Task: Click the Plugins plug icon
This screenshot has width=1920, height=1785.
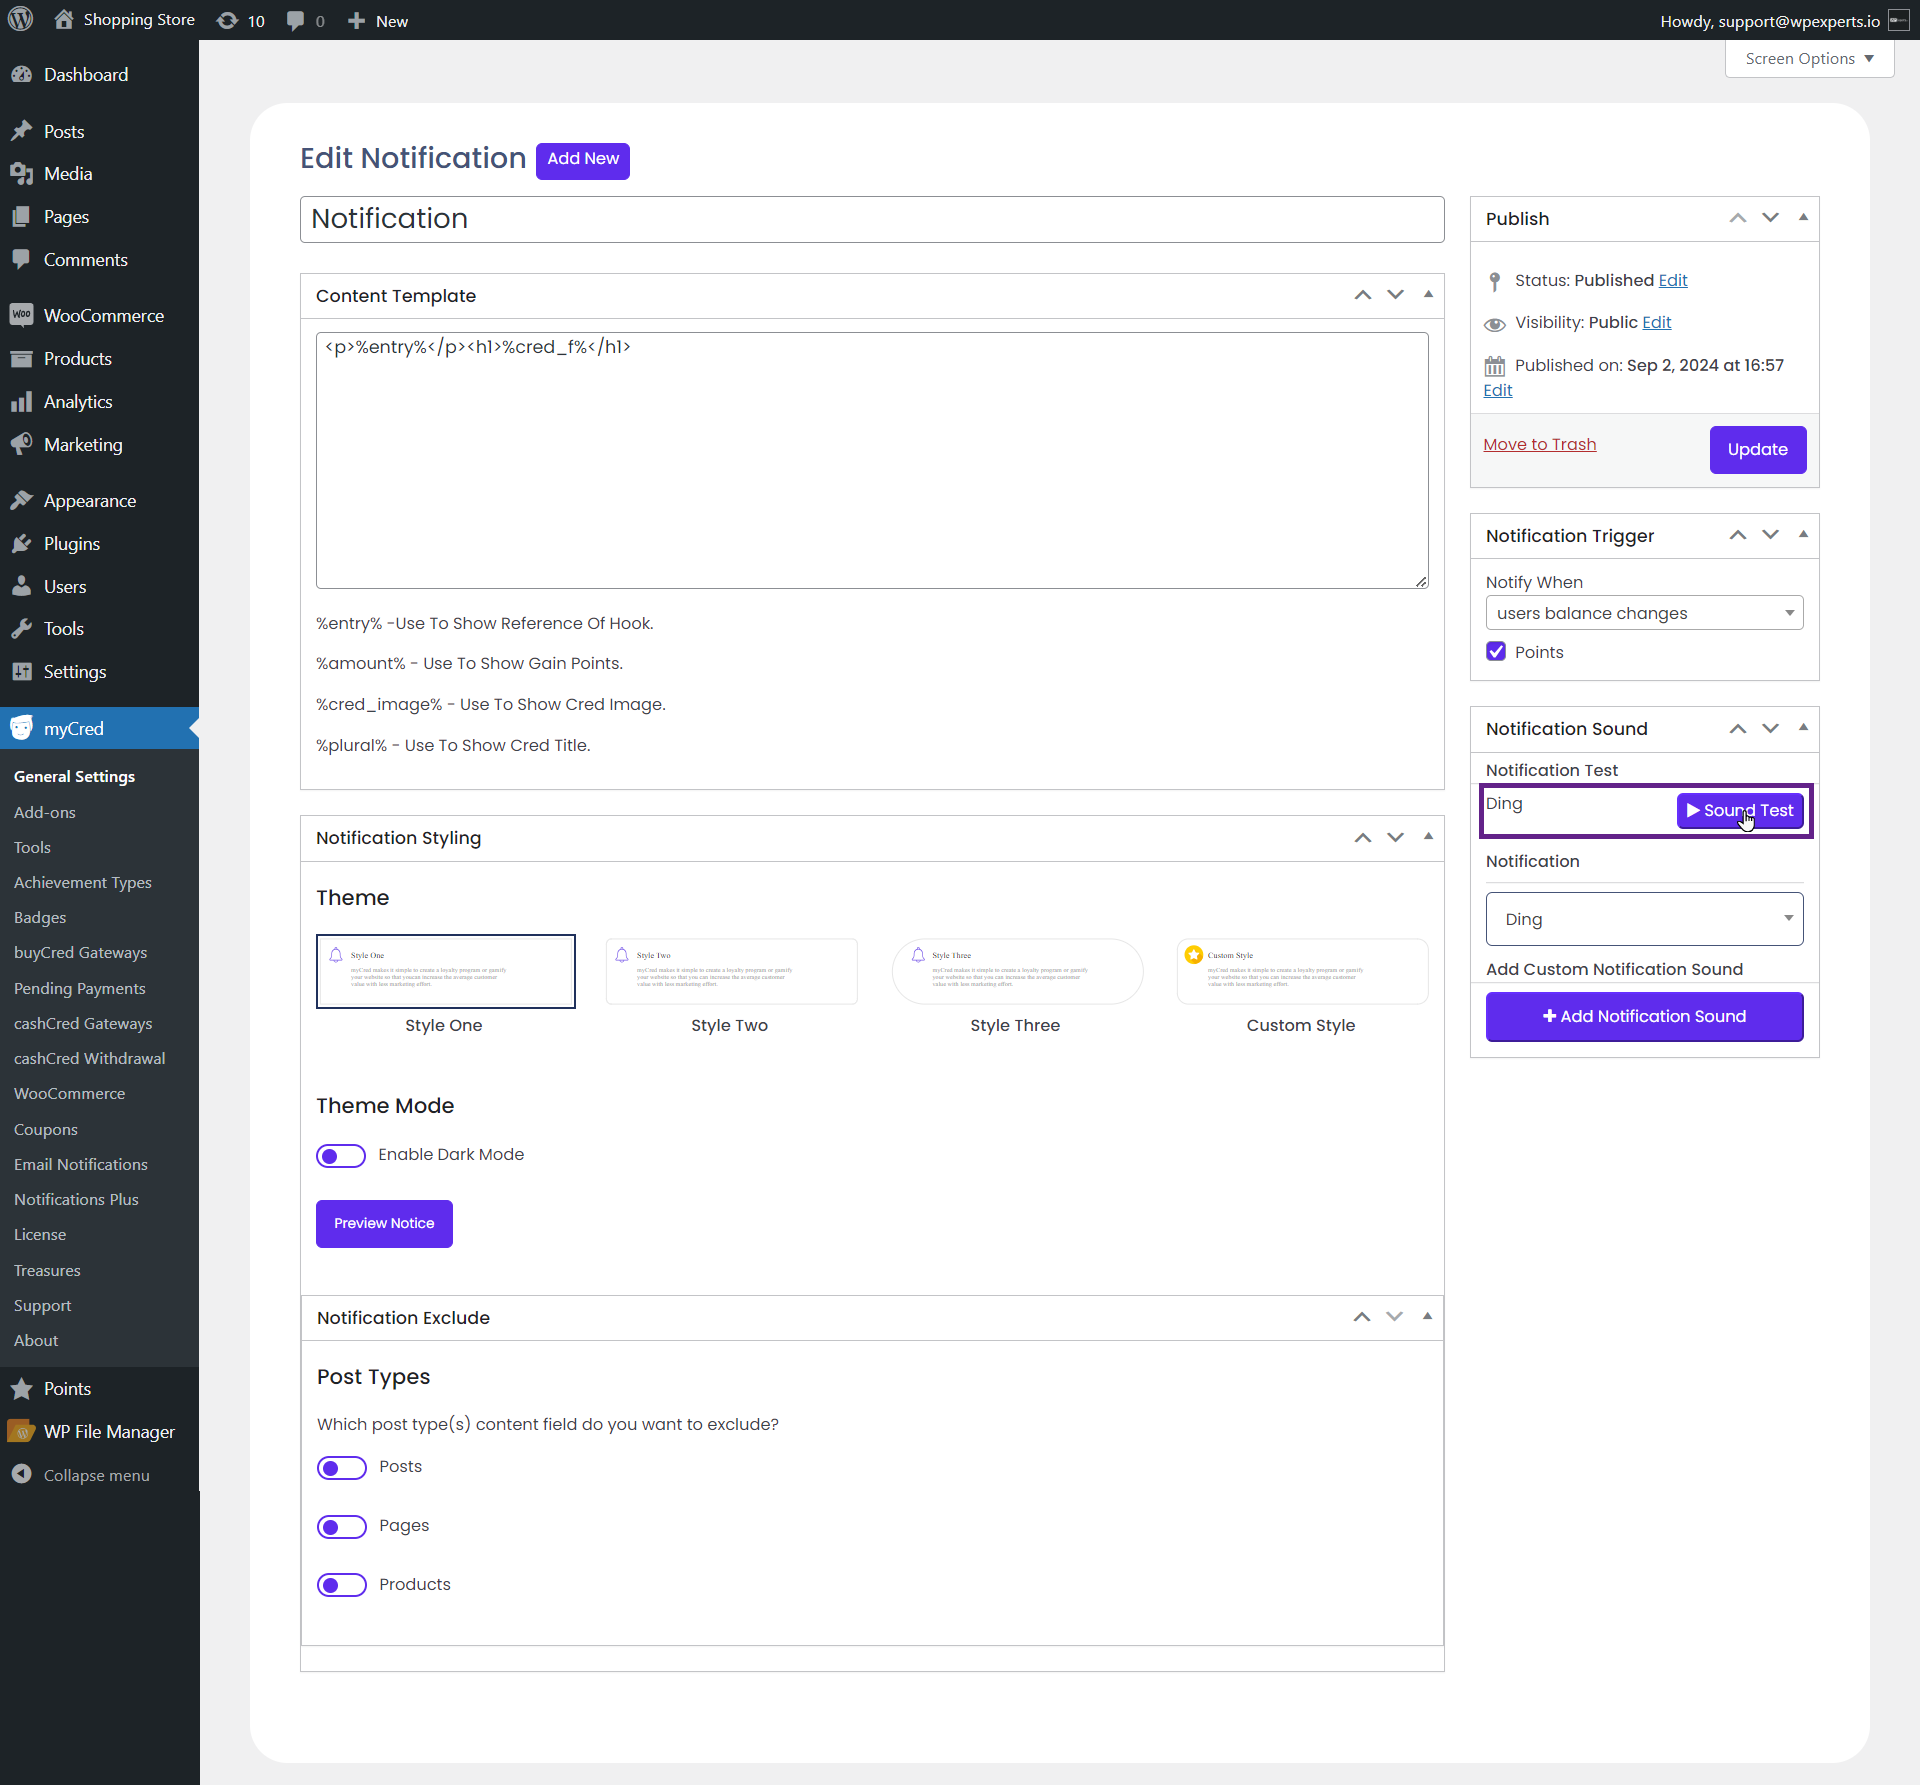Action: click(21, 543)
